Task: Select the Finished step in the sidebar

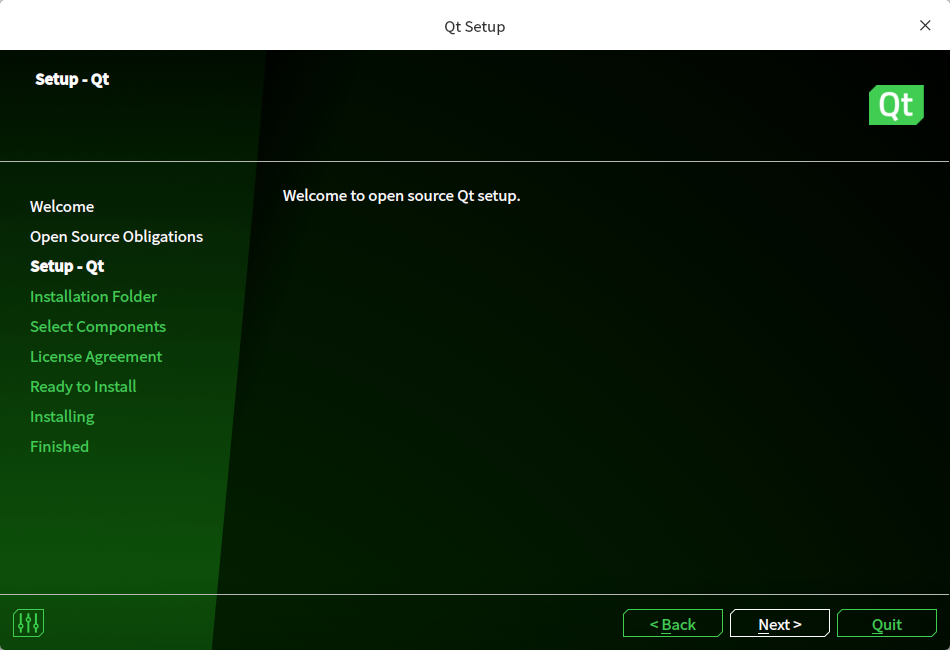Action: 59,446
